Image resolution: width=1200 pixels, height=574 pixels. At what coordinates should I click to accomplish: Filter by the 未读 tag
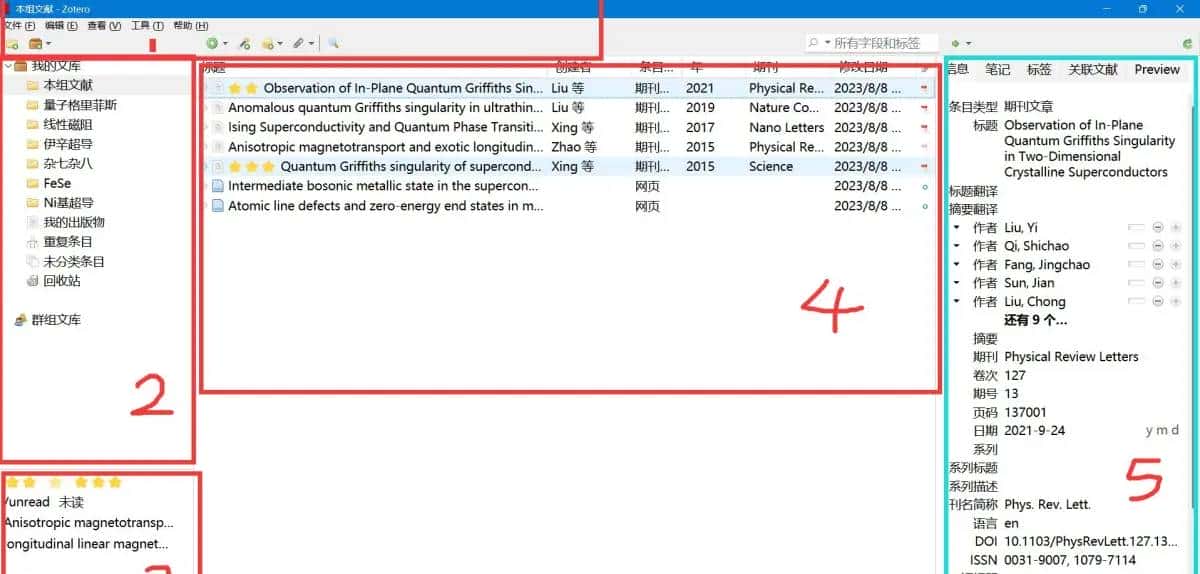[x=71, y=502]
